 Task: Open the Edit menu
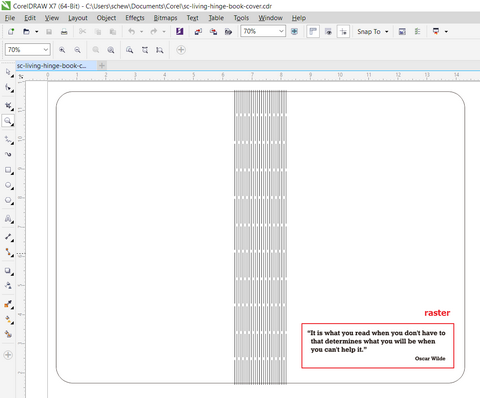(x=30, y=18)
